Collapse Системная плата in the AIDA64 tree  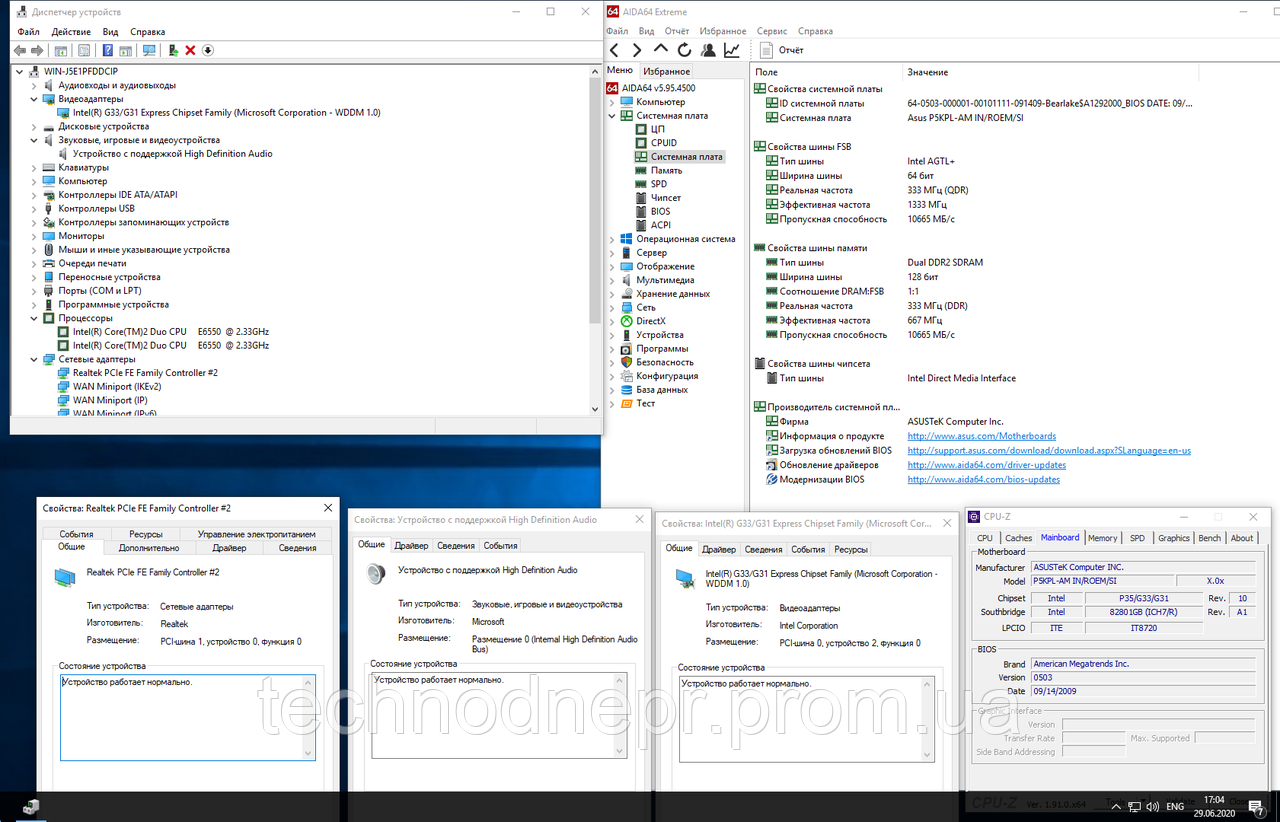click(x=612, y=116)
